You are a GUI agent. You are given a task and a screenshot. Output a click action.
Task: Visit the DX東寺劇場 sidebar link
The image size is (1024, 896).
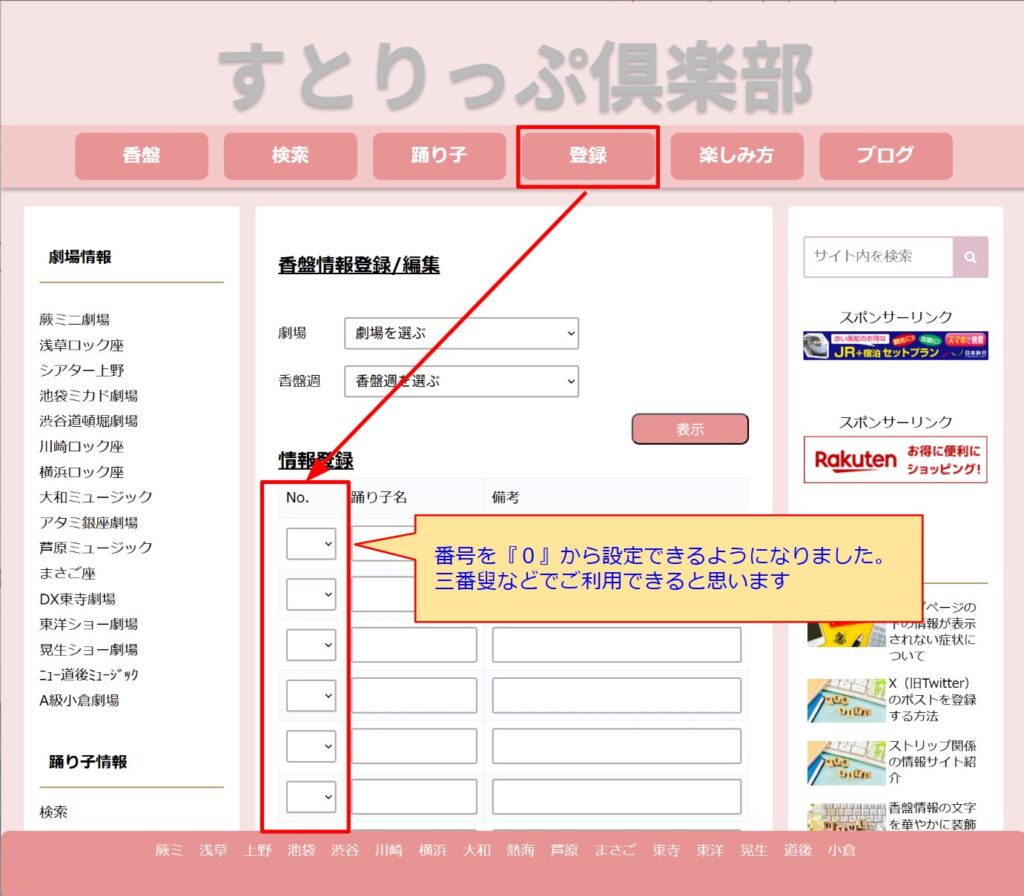click(78, 599)
